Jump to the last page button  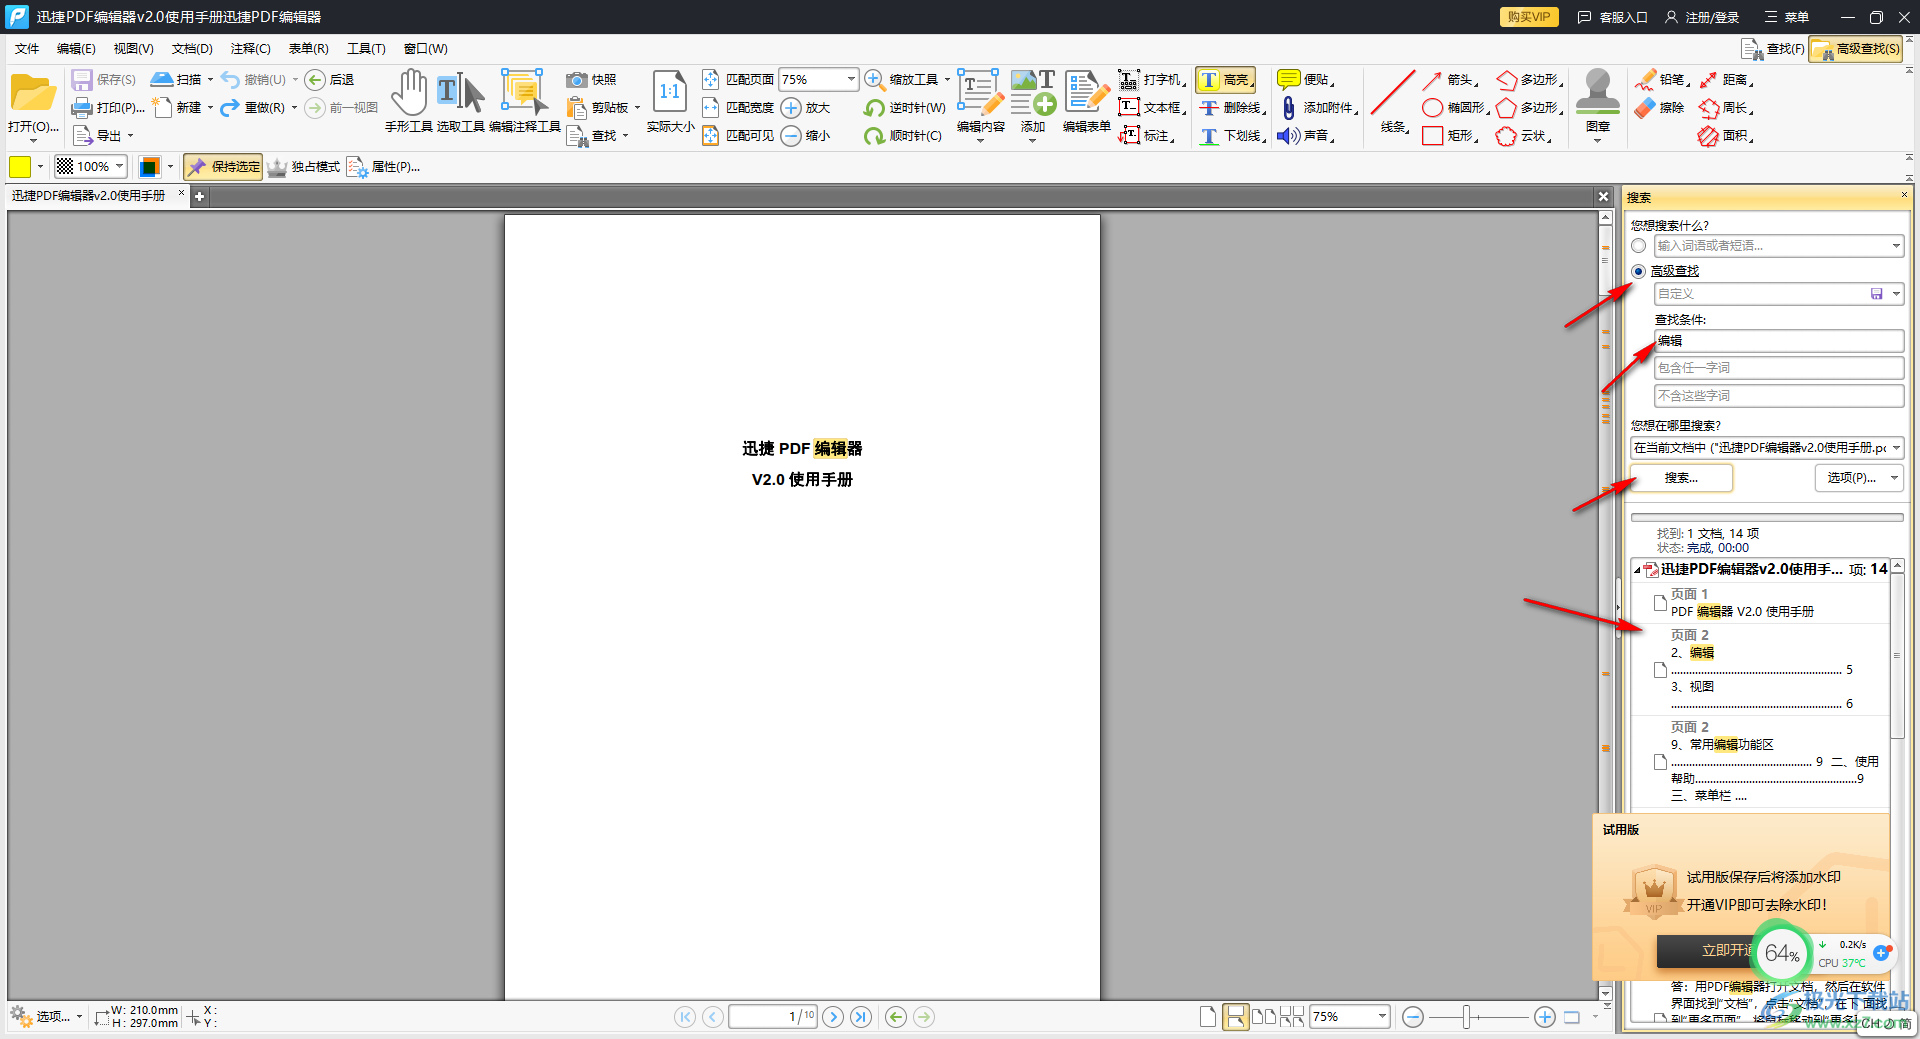coord(860,1017)
